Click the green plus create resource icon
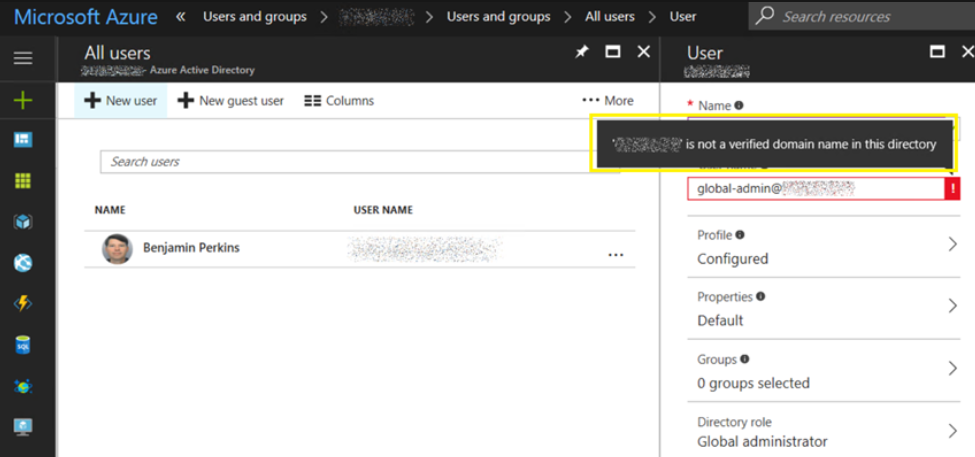The width and height of the screenshot is (975, 457). pos(22,100)
